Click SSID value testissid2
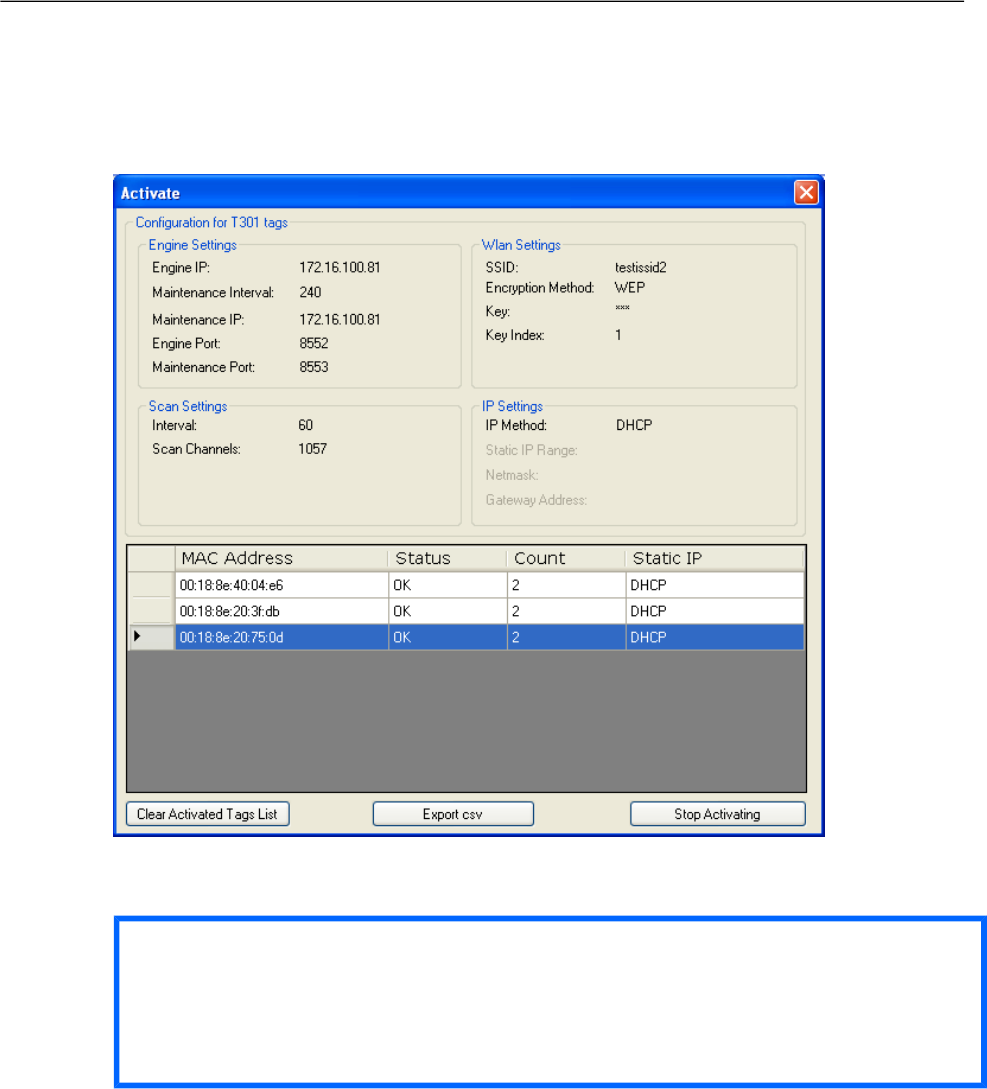 [x=640, y=267]
